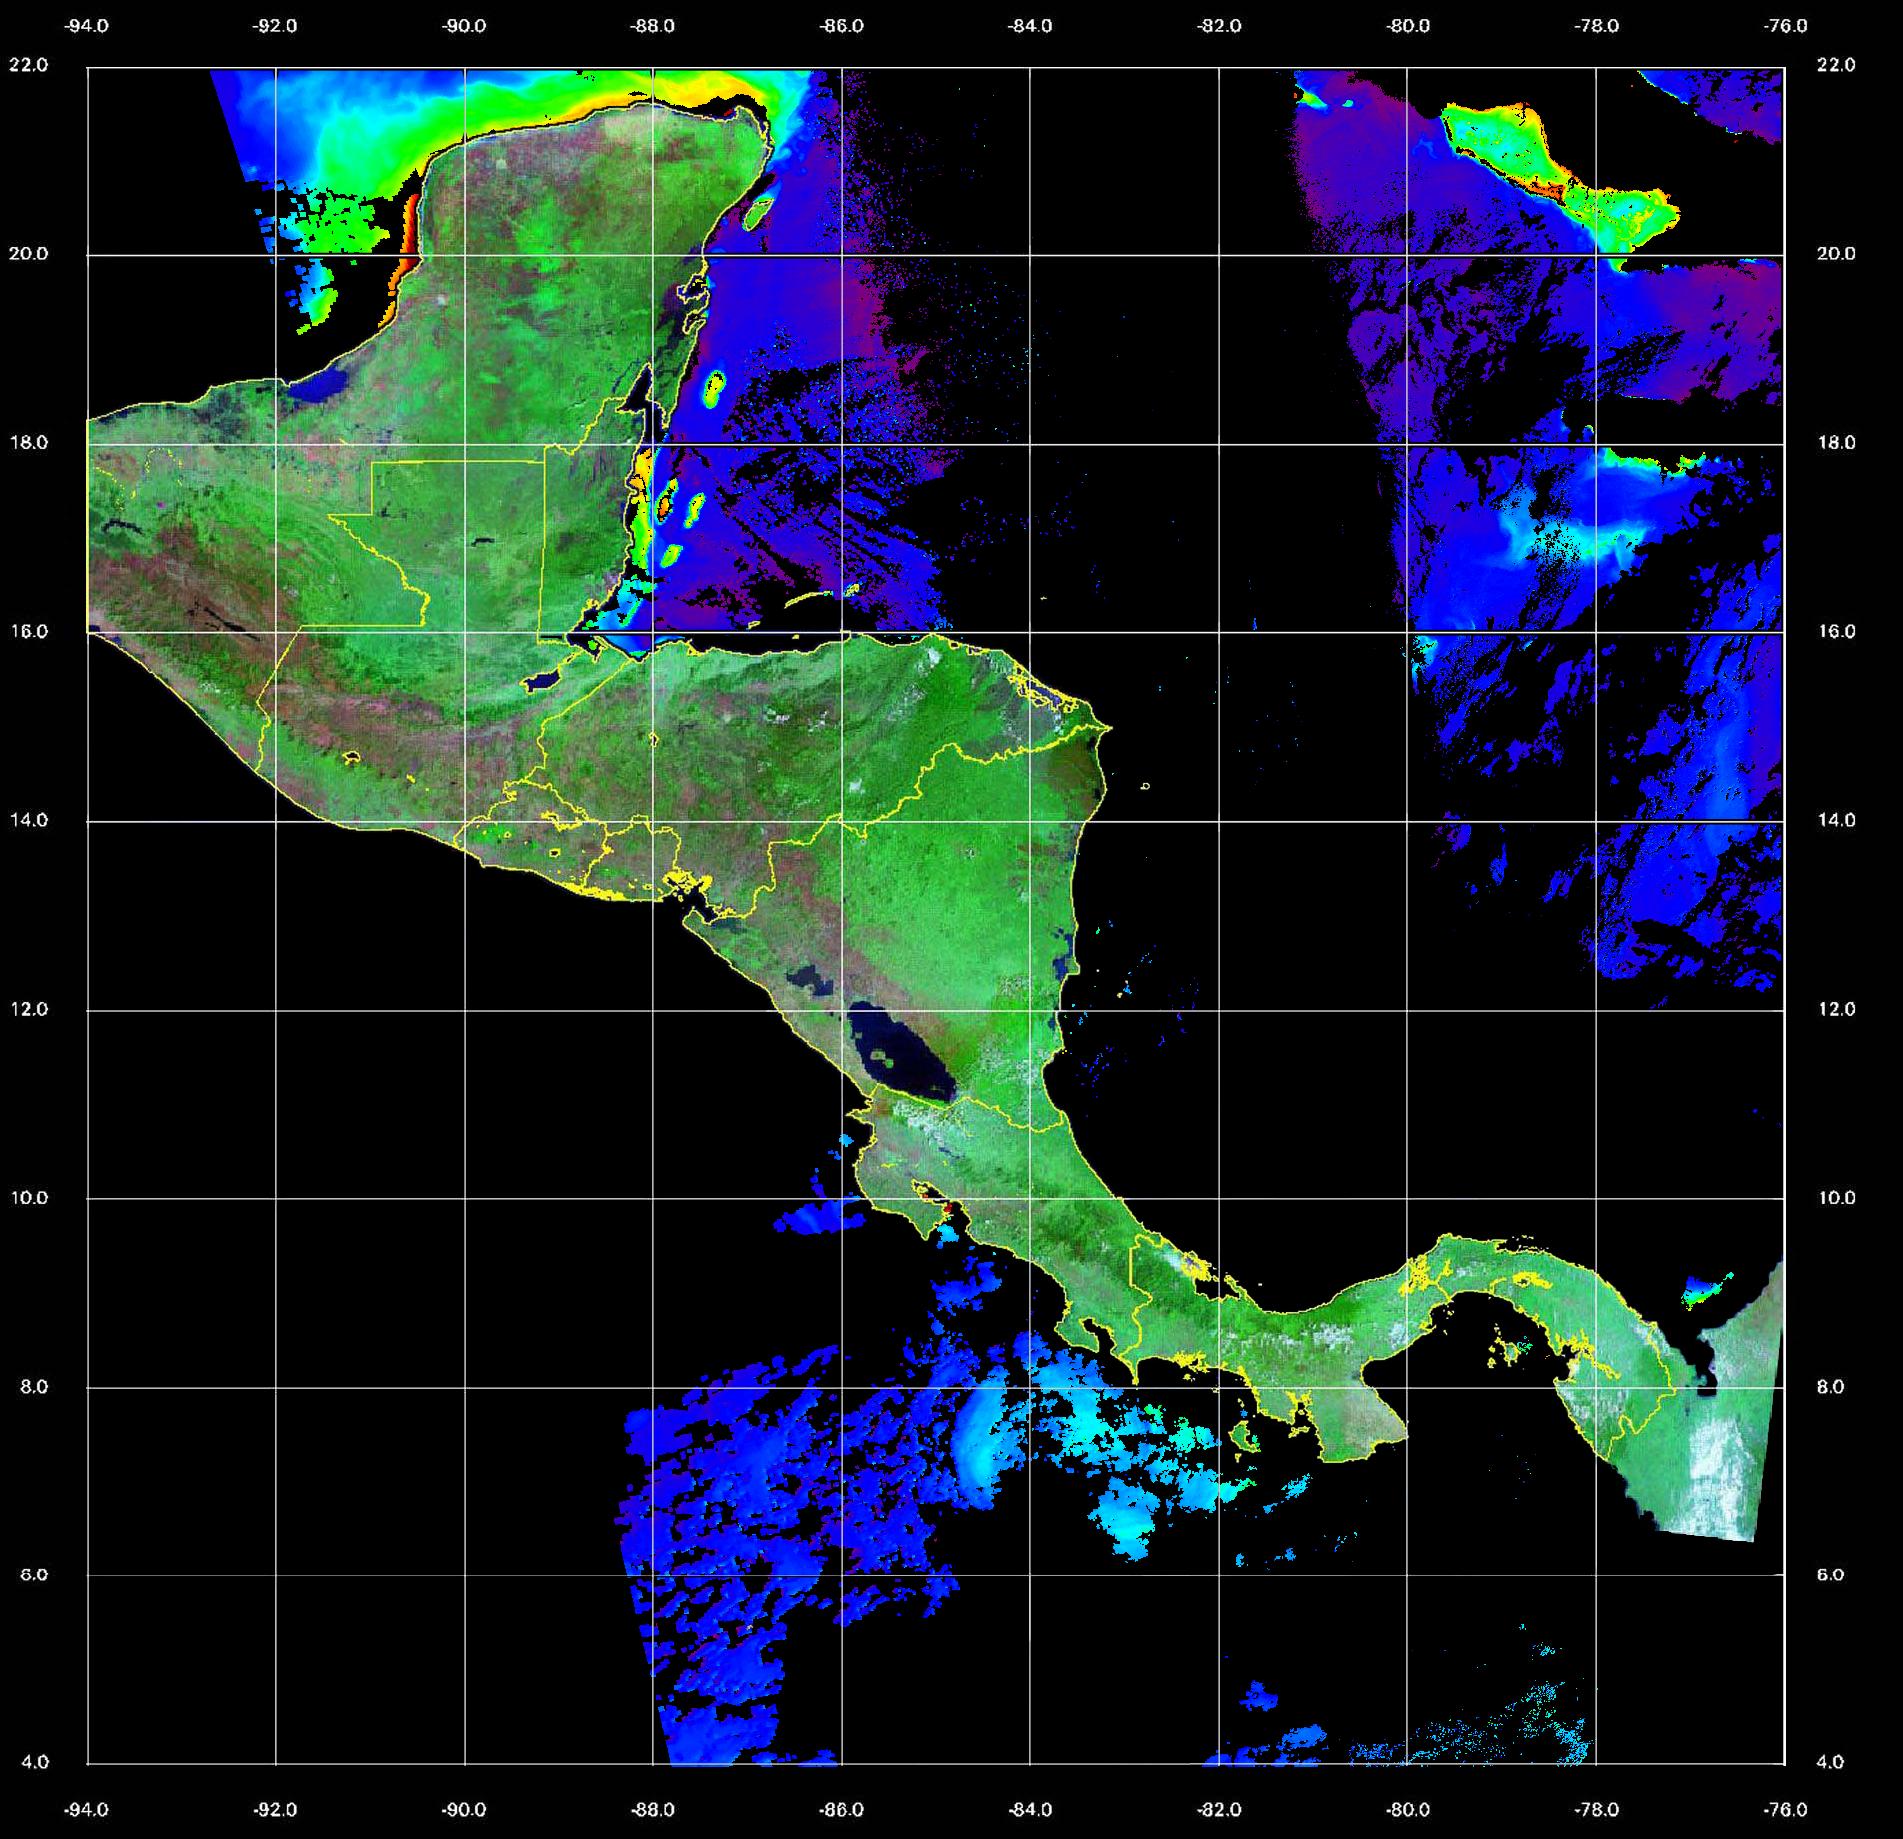Click the red-orange coastal water west of Yucatán
Viewport: 1903px width, 1839px height.
pyautogui.click(x=411, y=225)
